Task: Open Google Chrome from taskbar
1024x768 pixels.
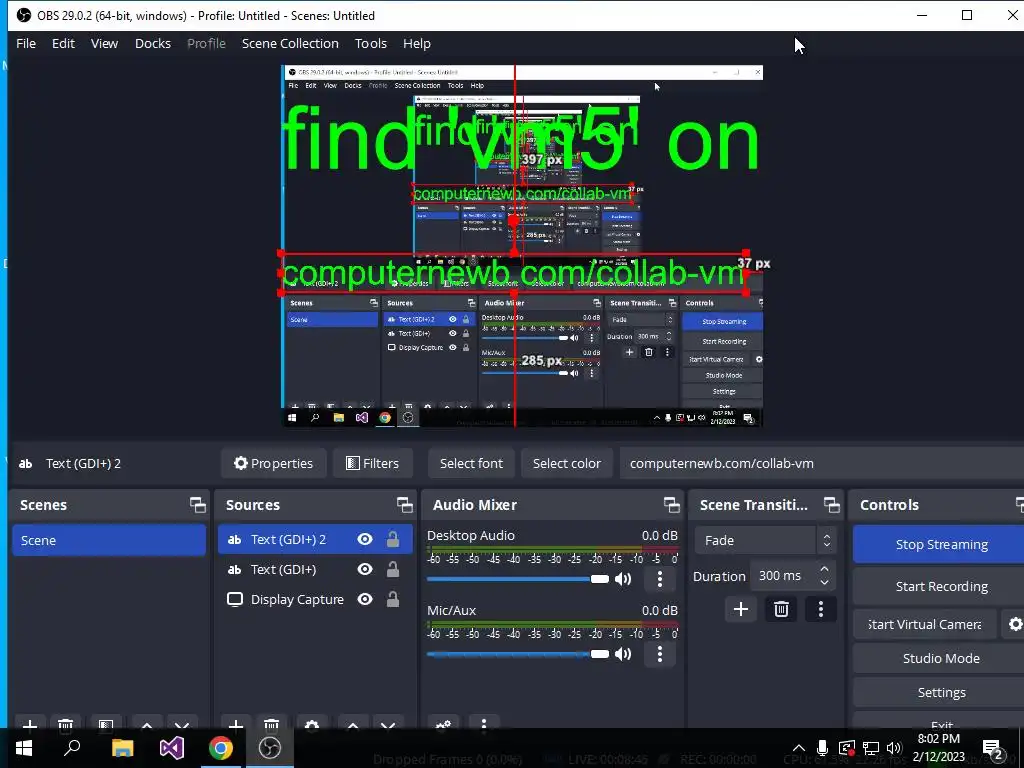Action: pos(221,748)
